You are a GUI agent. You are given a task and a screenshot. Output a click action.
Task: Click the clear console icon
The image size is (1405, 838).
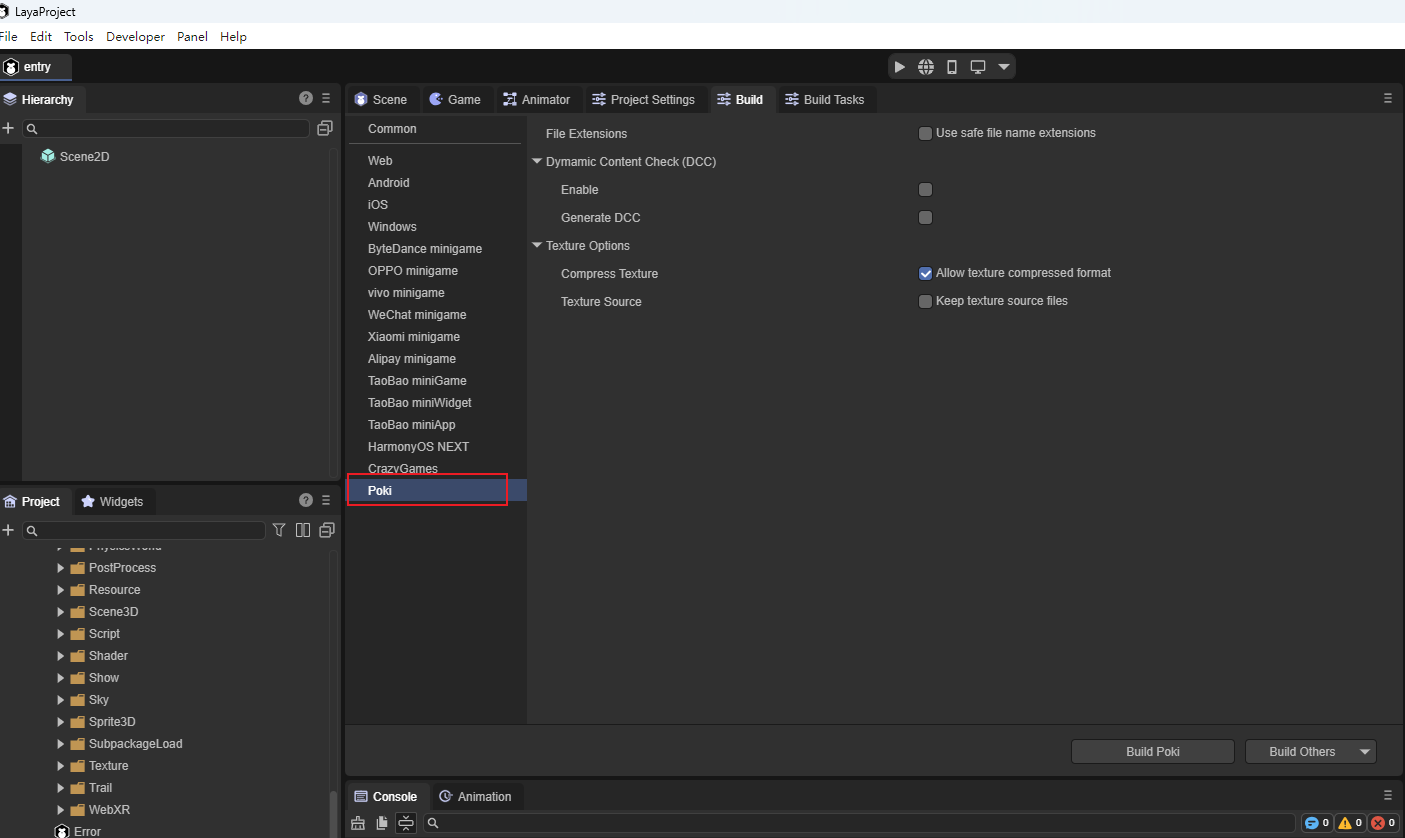[358, 823]
